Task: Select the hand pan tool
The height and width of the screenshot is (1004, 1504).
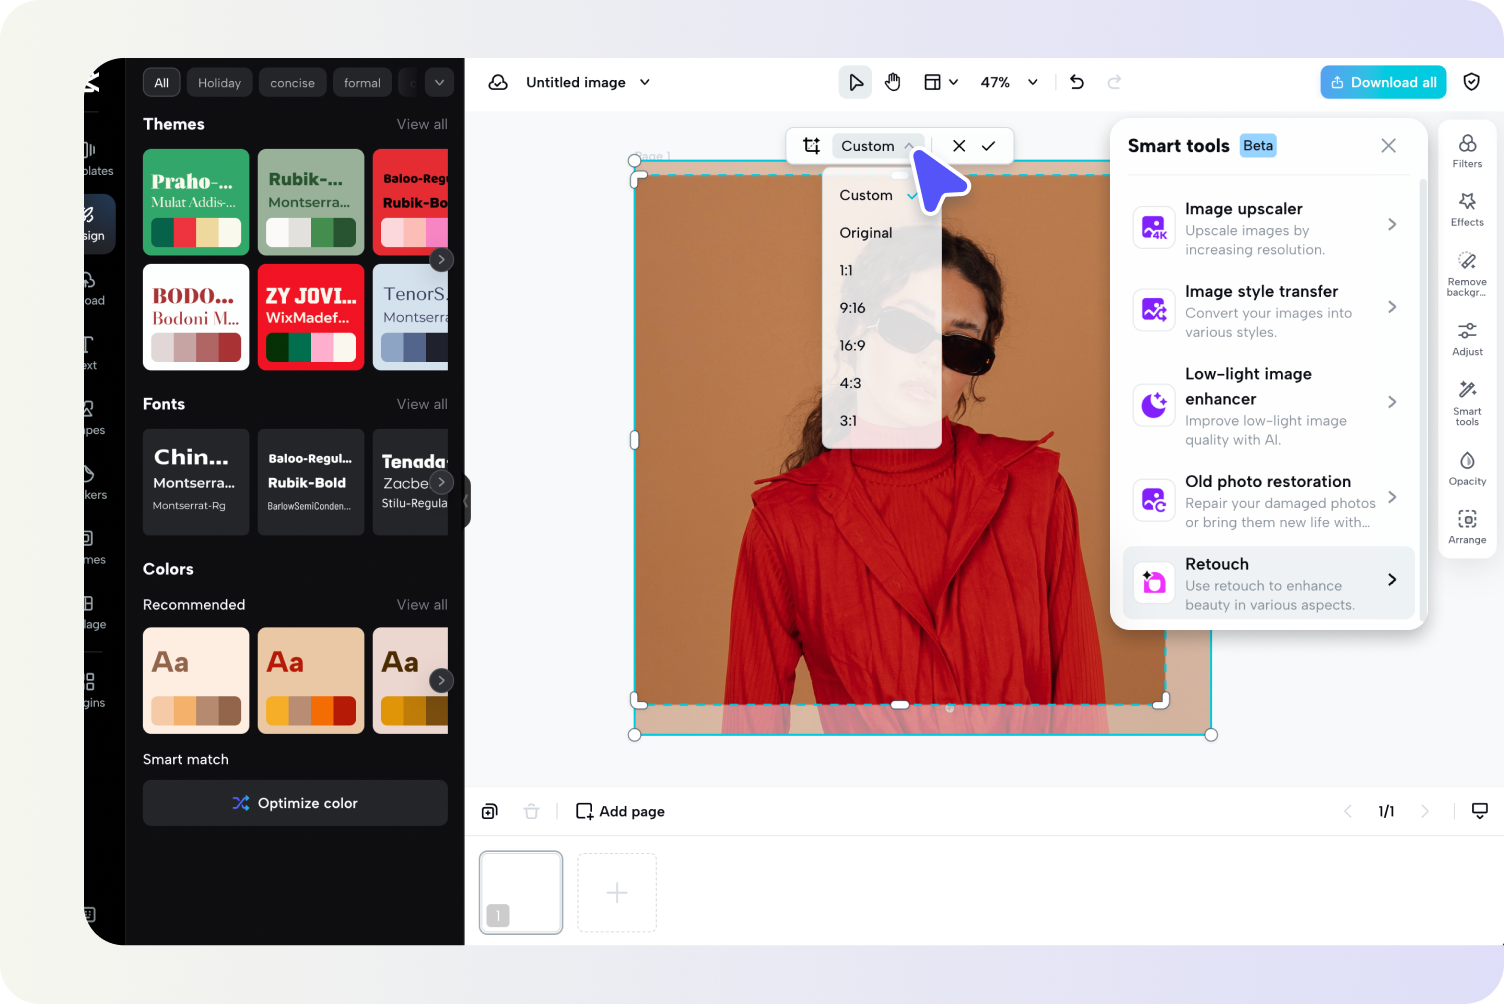Action: pyautogui.click(x=893, y=82)
